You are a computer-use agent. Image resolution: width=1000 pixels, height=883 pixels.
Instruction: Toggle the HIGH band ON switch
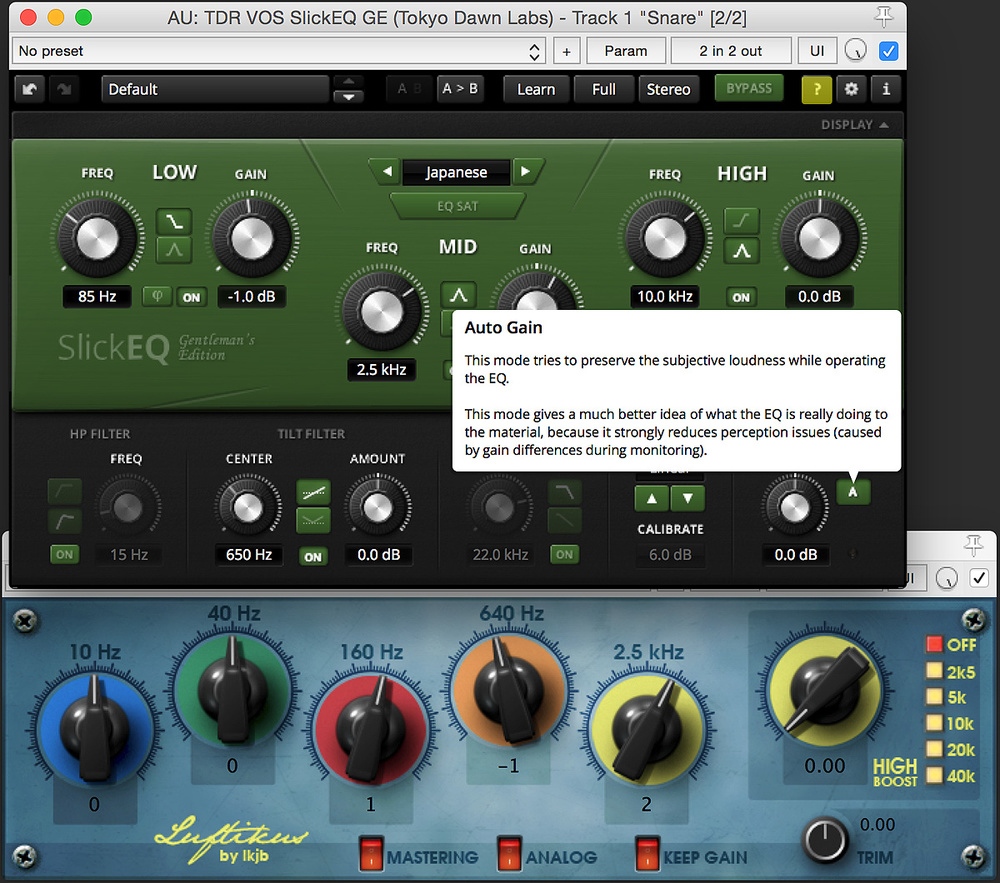pyautogui.click(x=741, y=297)
